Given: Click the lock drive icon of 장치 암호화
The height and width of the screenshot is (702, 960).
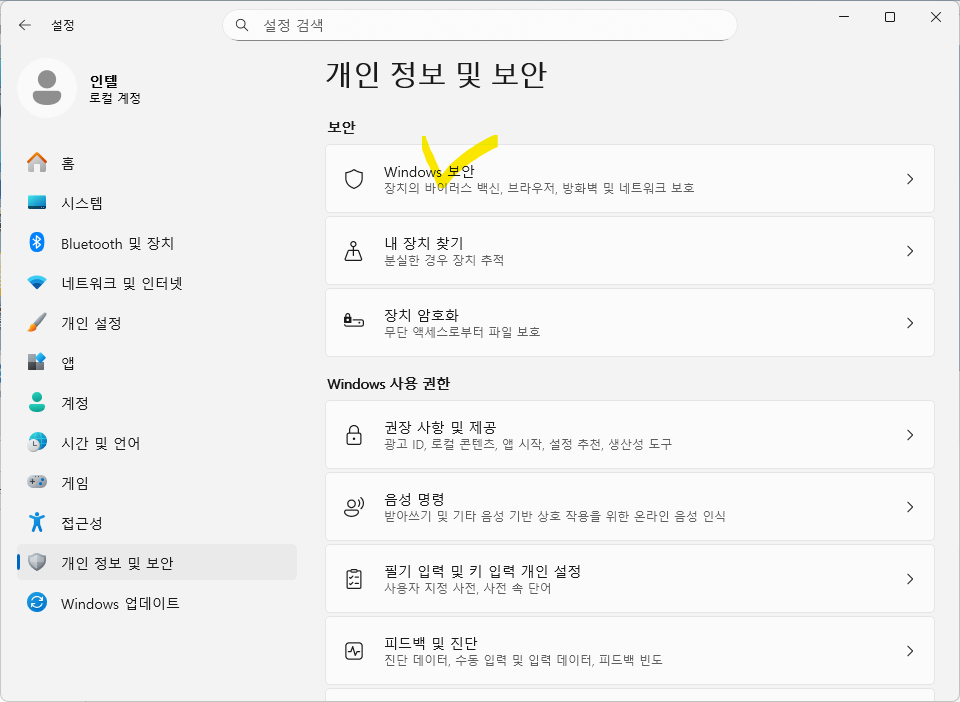Looking at the screenshot, I should pos(354,320).
